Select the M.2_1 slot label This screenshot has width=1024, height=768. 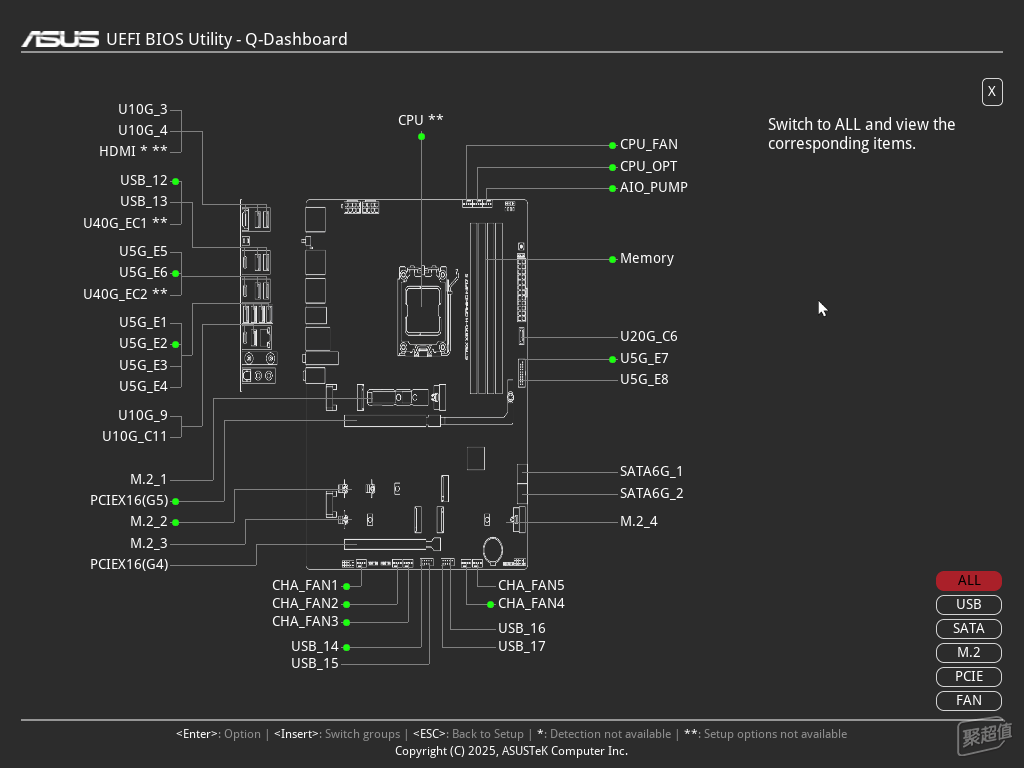tap(149, 479)
